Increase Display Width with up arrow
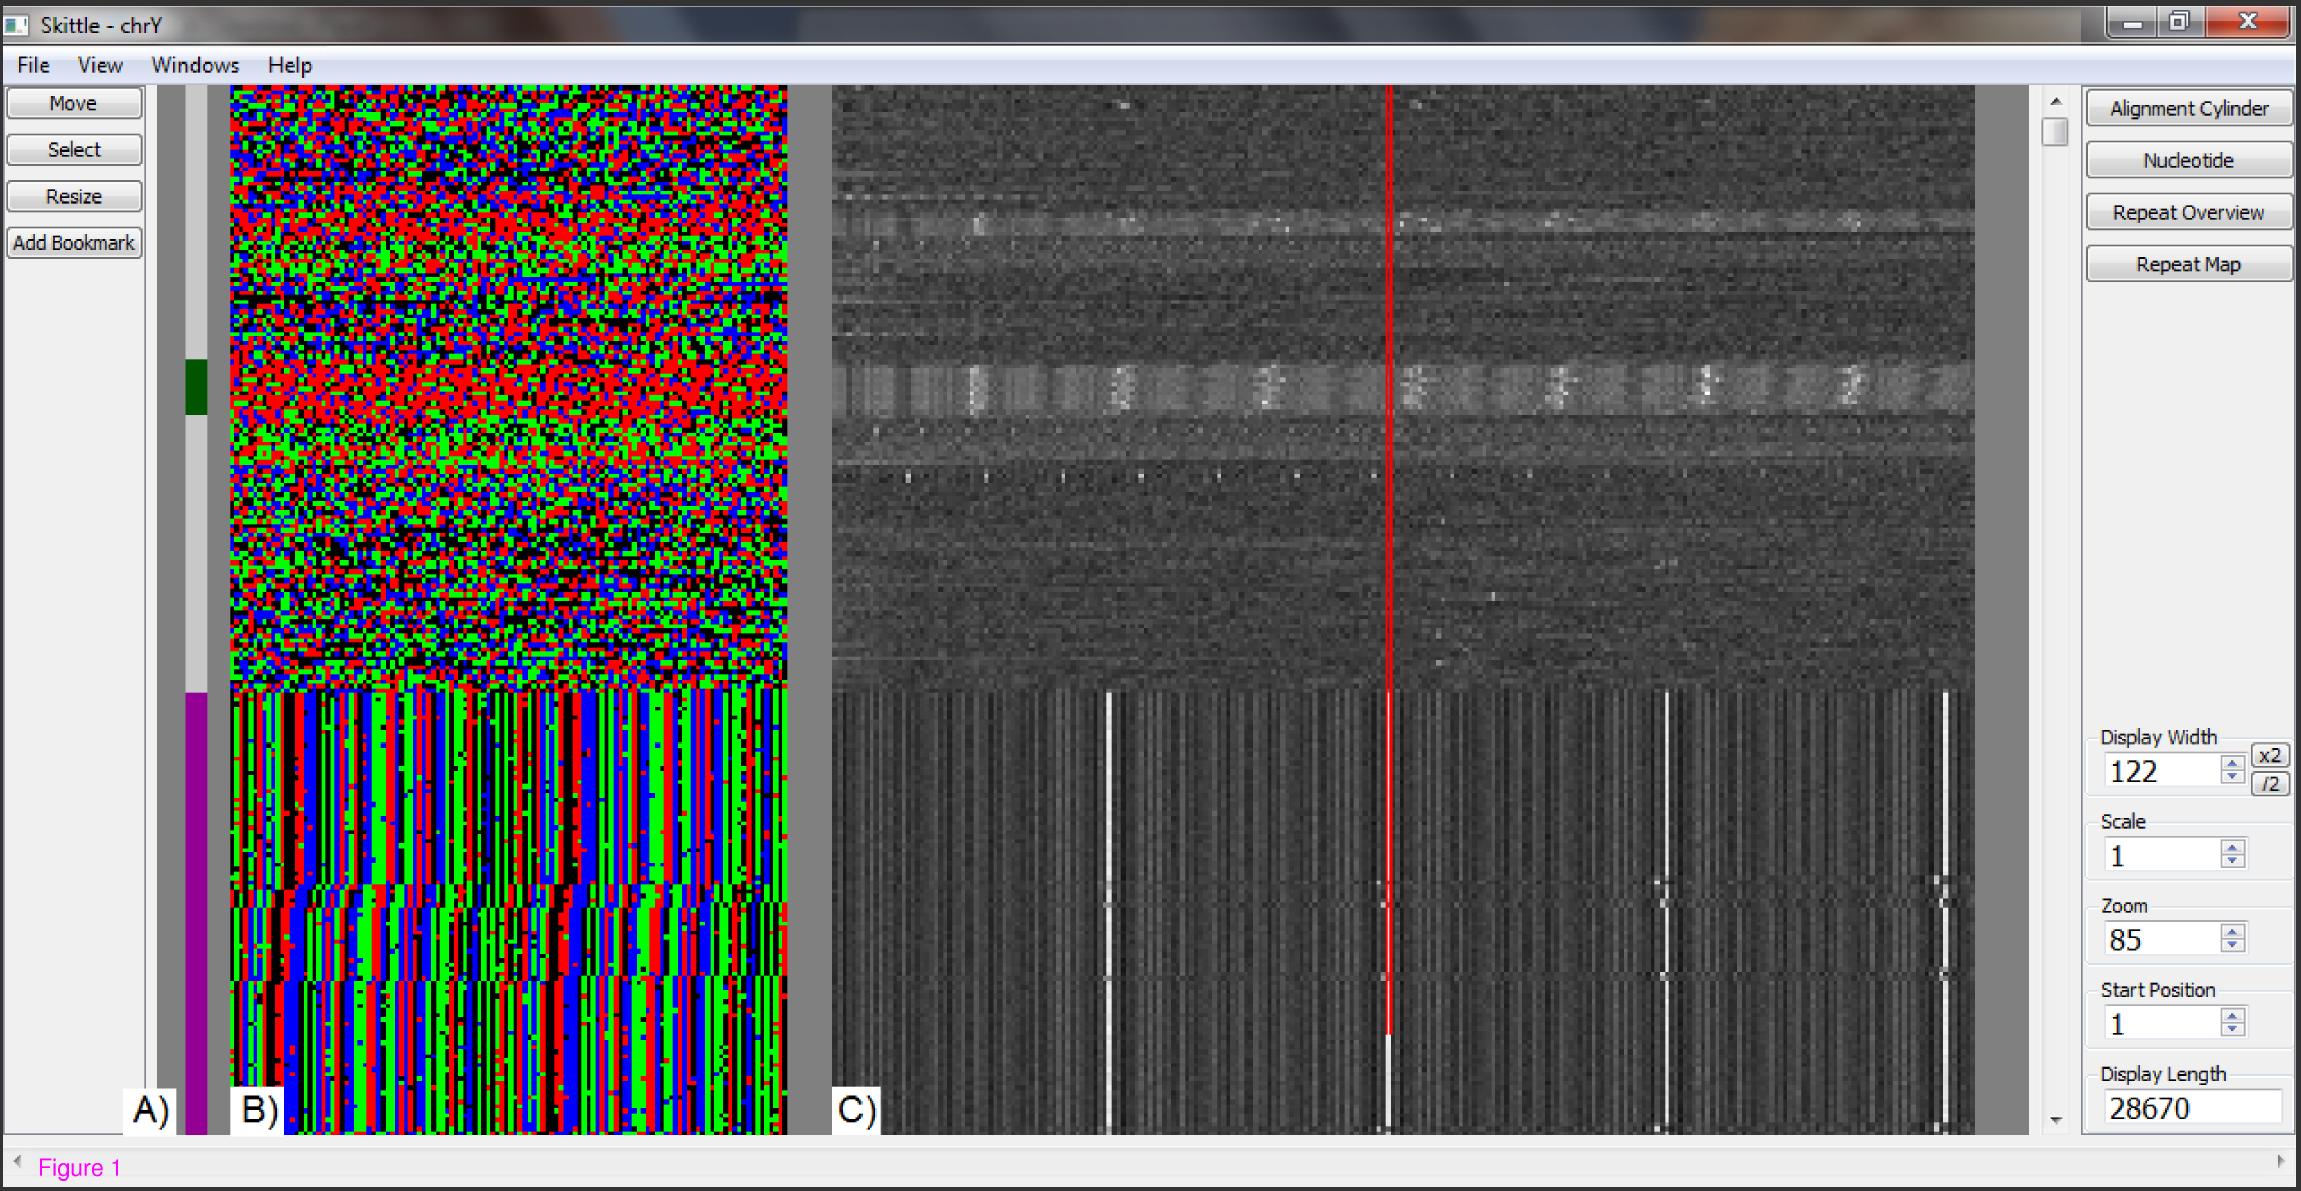Screen dimensions: 2301x1191 point(2232,763)
